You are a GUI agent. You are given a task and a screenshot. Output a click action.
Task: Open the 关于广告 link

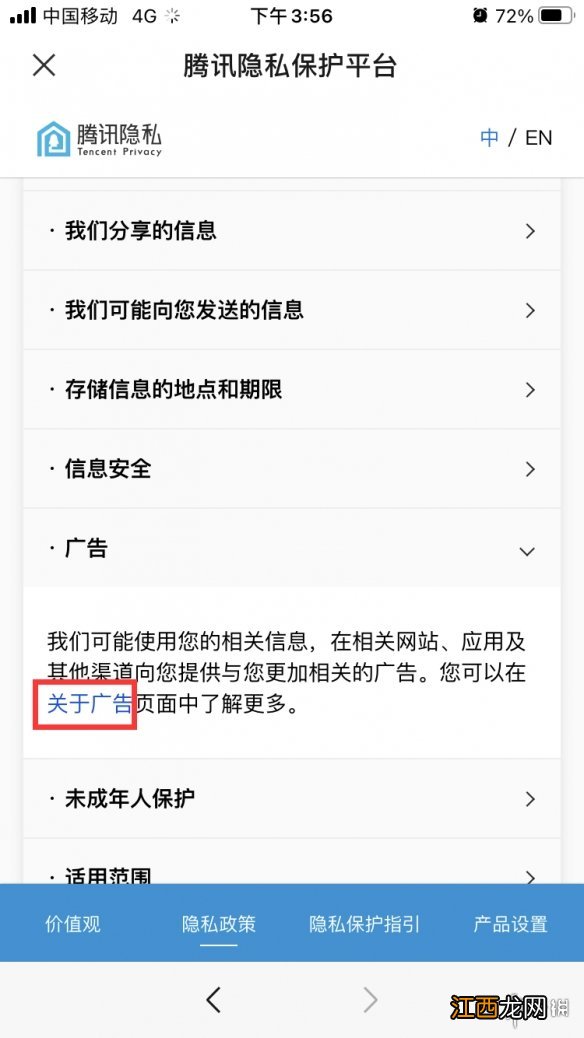(x=89, y=704)
